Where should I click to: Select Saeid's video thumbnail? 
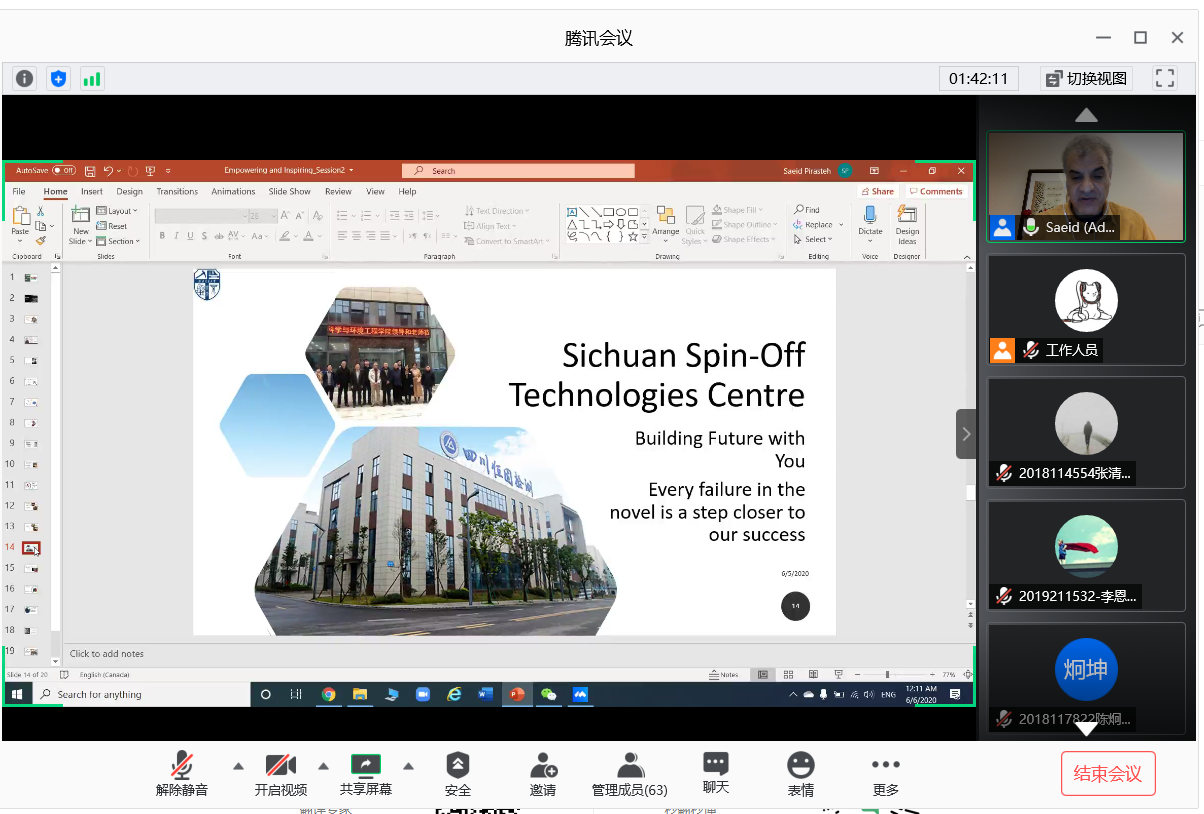pyautogui.click(x=1086, y=186)
